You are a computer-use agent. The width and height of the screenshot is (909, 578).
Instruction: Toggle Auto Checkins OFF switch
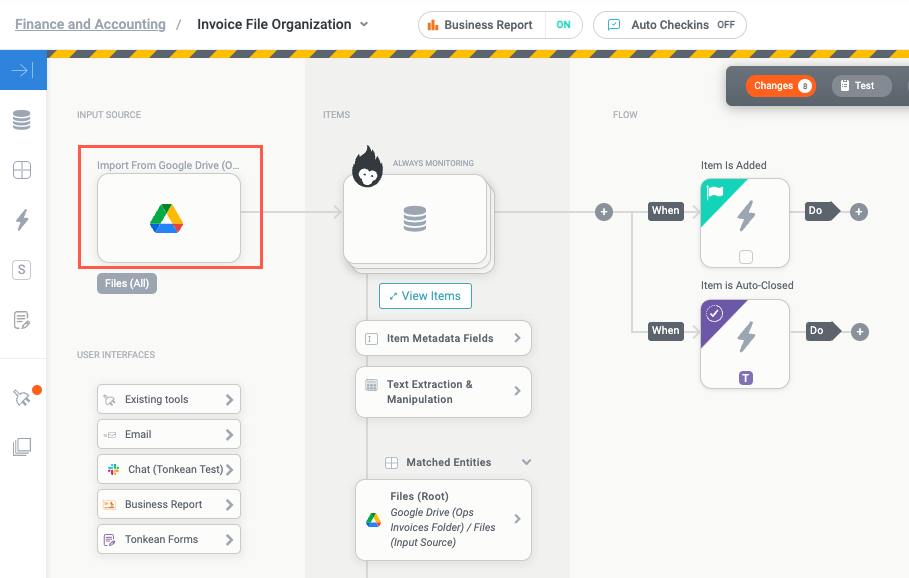tap(725, 25)
